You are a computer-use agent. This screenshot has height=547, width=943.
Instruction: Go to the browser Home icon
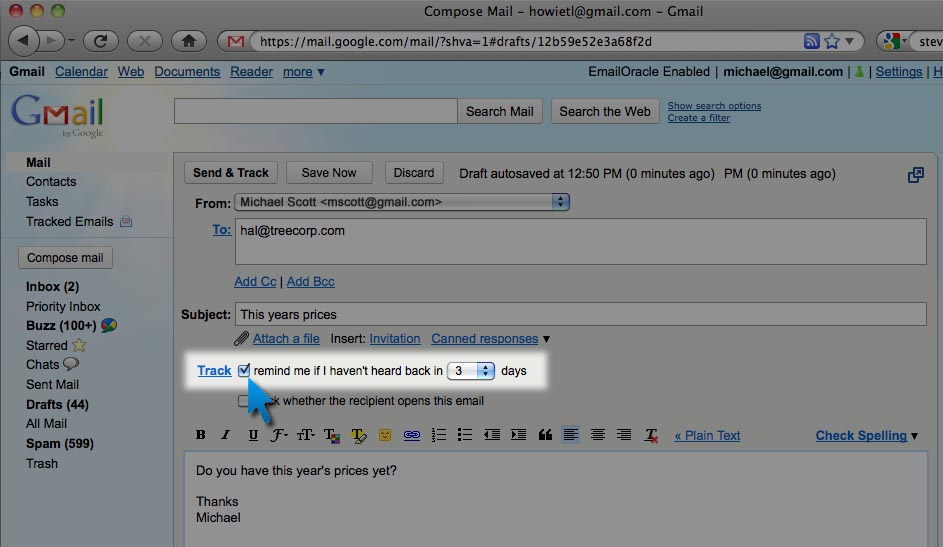[x=189, y=41]
